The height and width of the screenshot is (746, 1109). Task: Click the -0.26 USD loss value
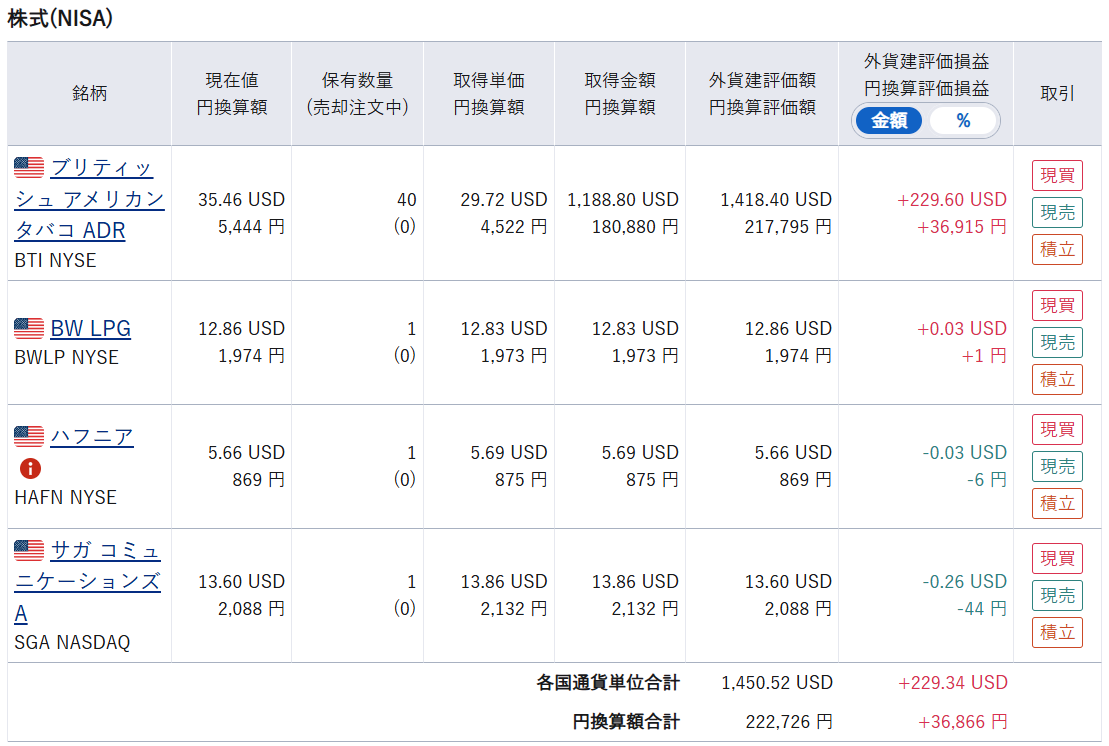(965, 581)
